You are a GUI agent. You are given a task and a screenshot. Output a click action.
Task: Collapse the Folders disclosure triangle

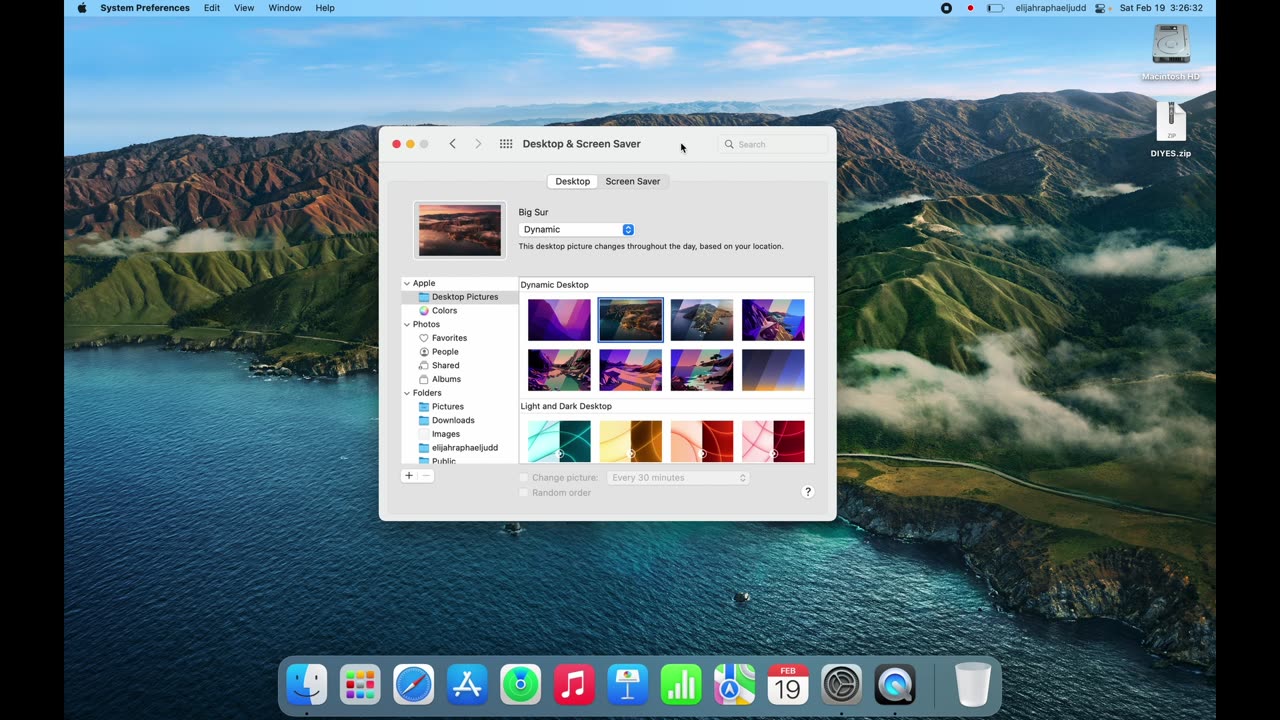click(x=407, y=393)
